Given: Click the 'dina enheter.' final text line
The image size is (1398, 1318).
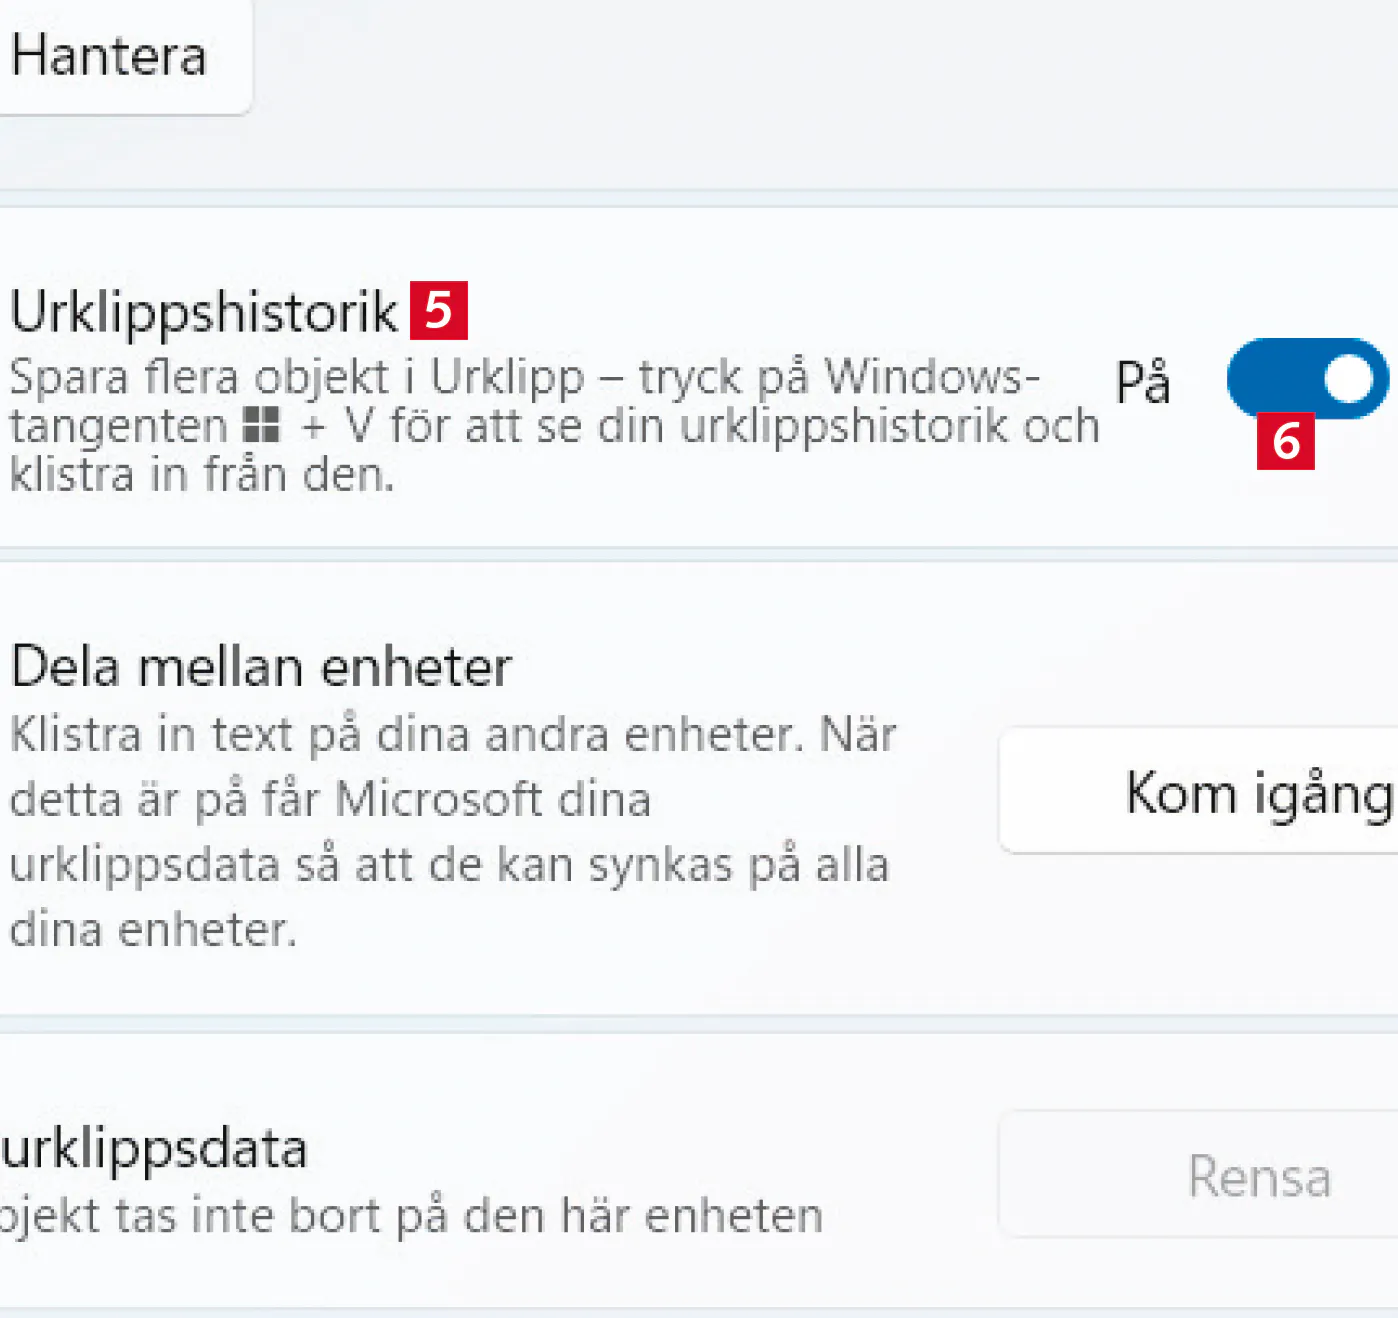Looking at the screenshot, I should pyautogui.click(x=153, y=930).
